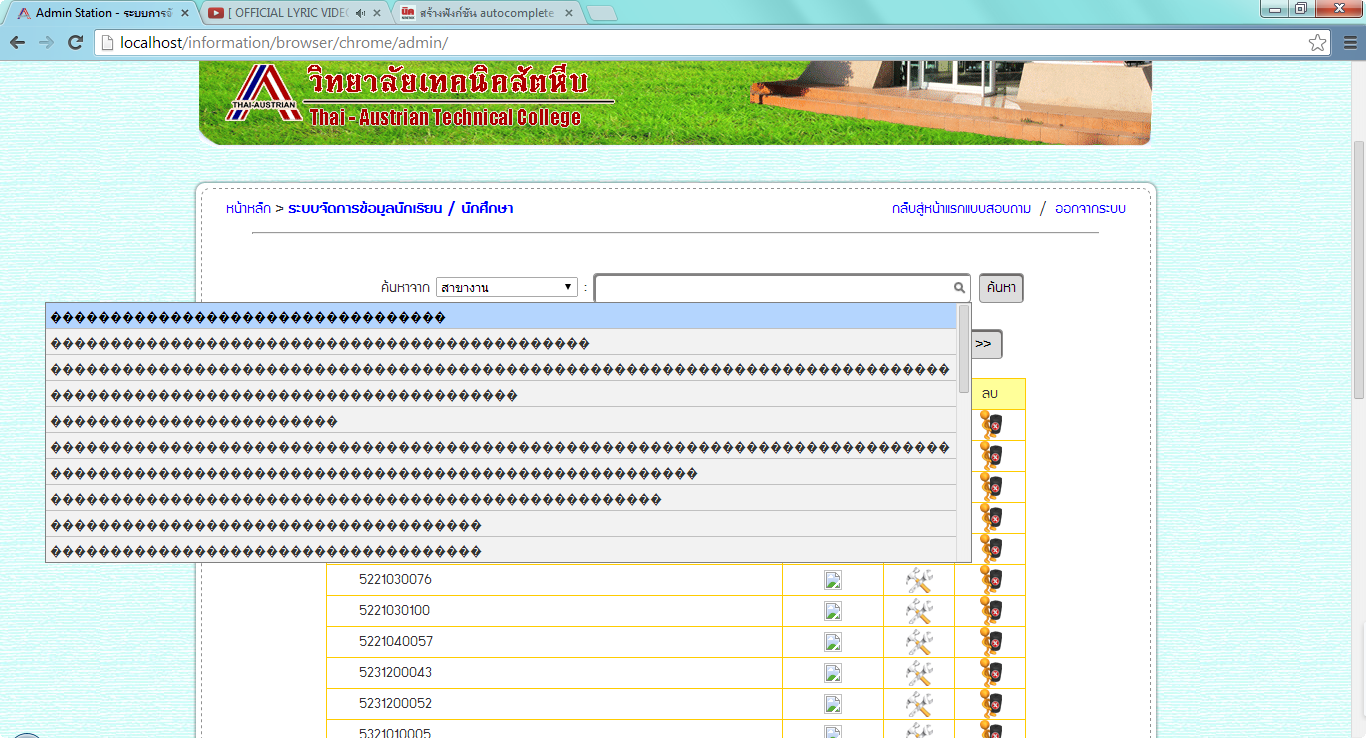Click the wrench edit icon for 5221040057
Screen dimensions: 1366x738
(918, 642)
